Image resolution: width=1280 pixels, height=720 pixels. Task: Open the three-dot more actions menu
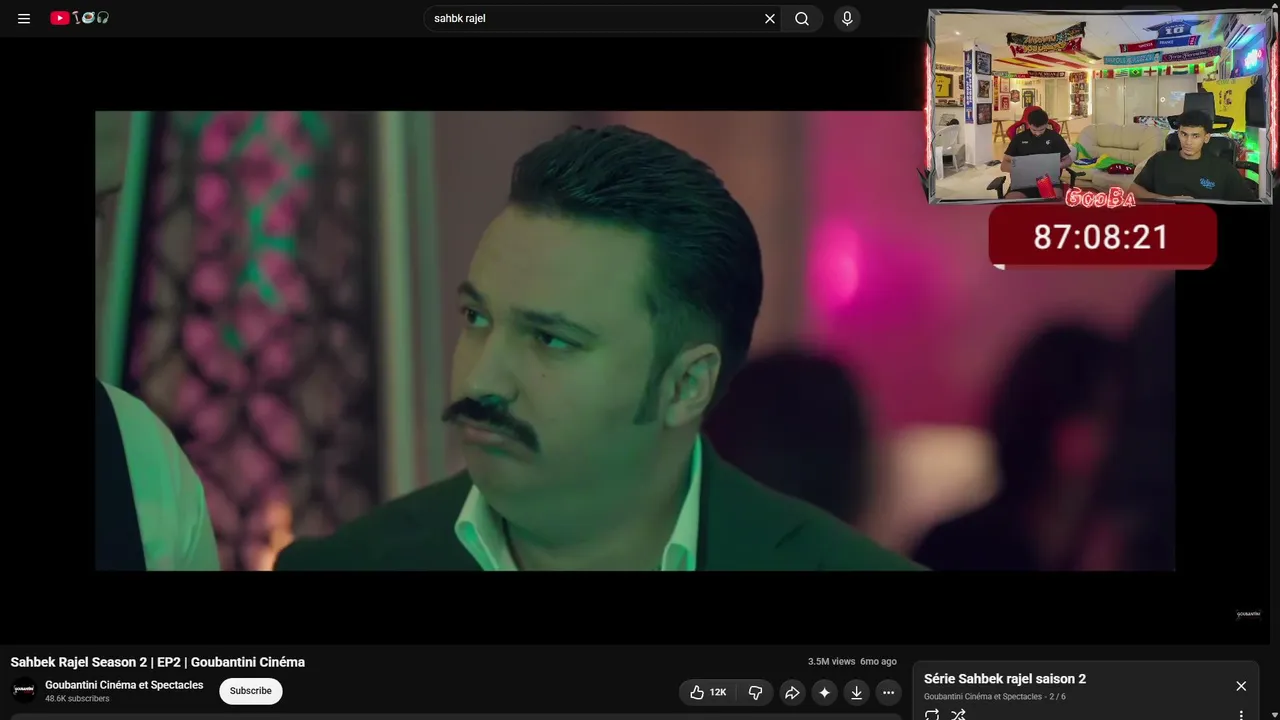click(888, 692)
